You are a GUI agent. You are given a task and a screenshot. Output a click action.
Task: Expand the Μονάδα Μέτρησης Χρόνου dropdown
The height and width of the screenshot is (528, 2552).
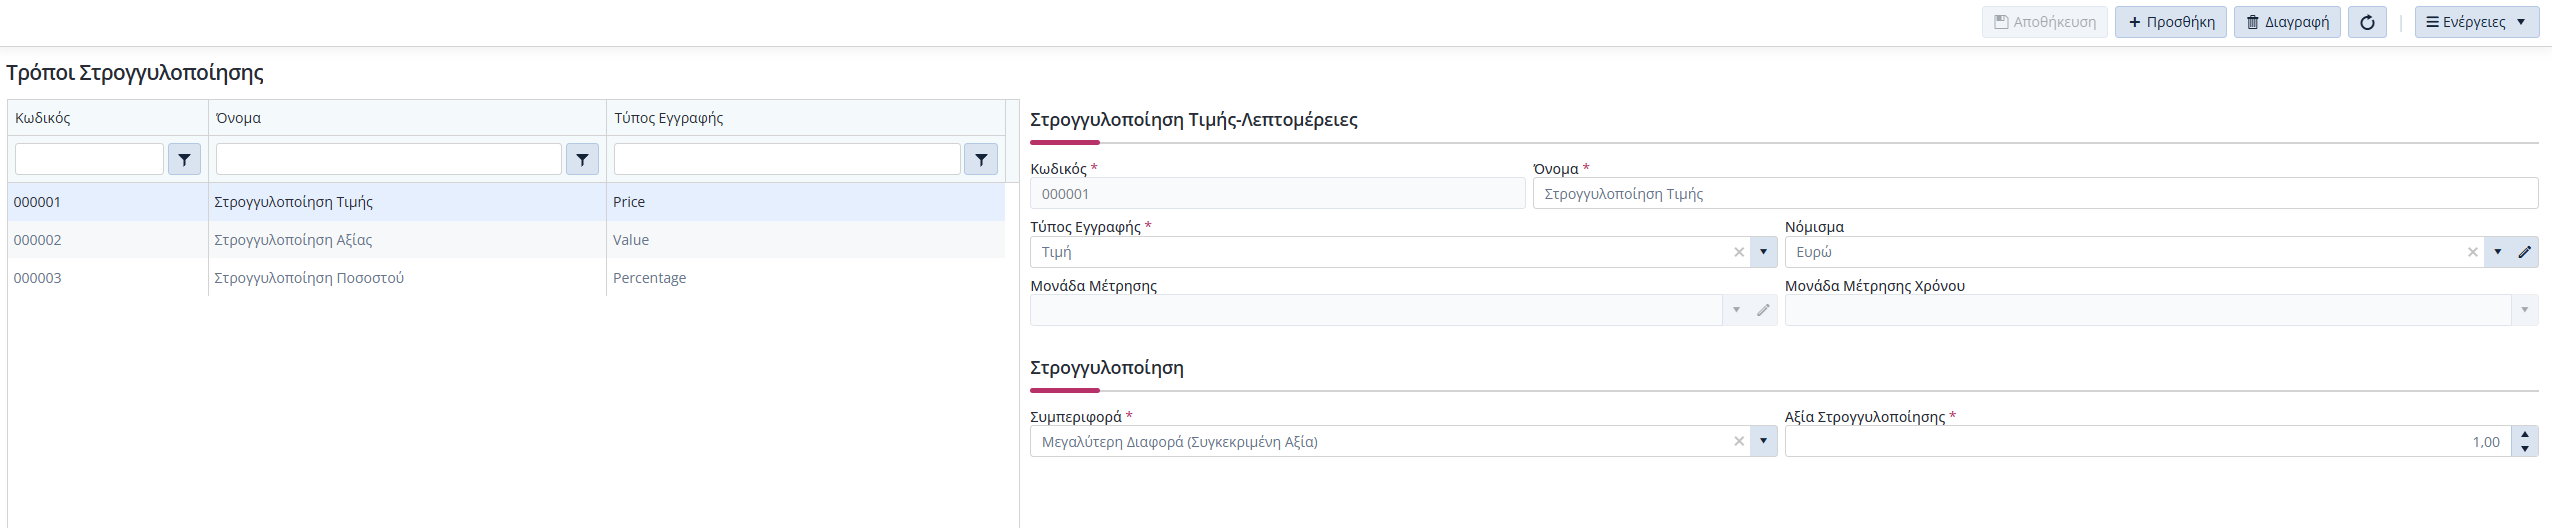click(2525, 310)
